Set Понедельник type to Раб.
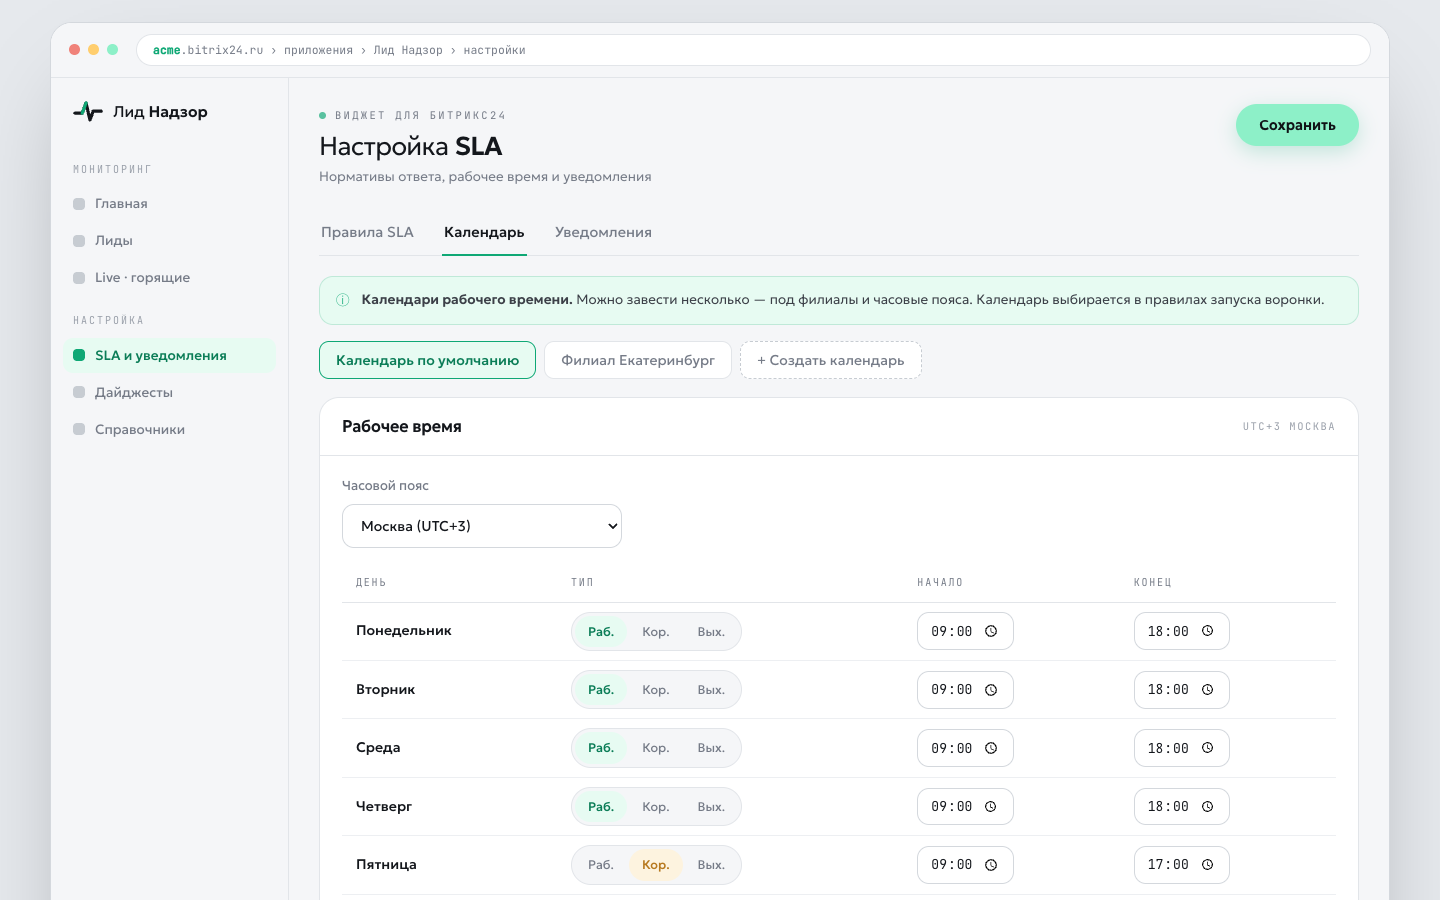This screenshot has height=900, width=1440. tap(601, 632)
